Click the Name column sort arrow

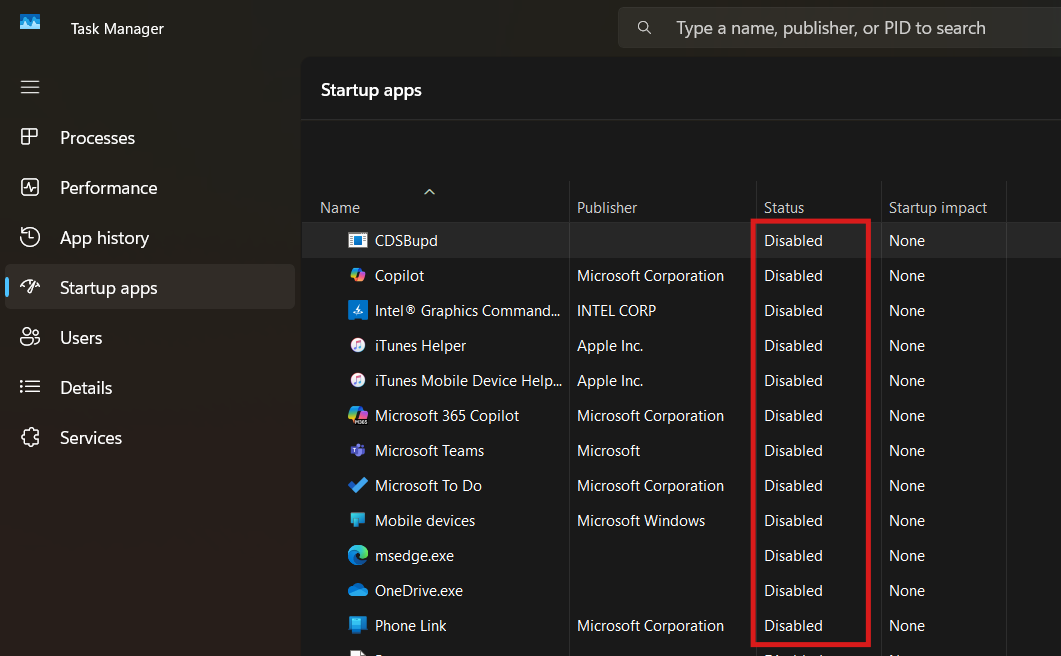pyautogui.click(x=431, y=191)
